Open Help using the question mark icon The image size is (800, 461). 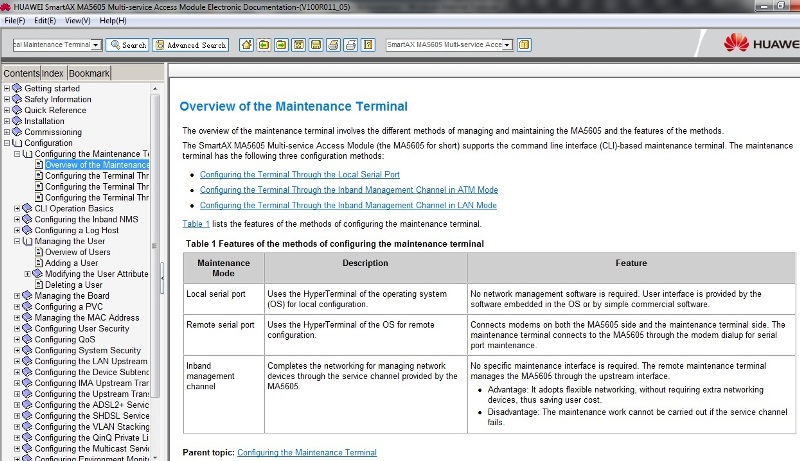click(x=368, y=45)
